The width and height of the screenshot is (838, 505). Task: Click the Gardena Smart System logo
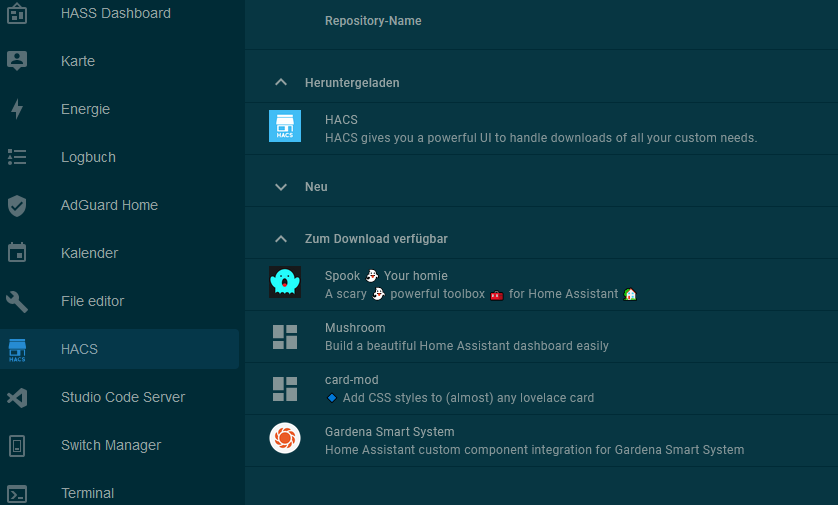[x=285, y=438]
